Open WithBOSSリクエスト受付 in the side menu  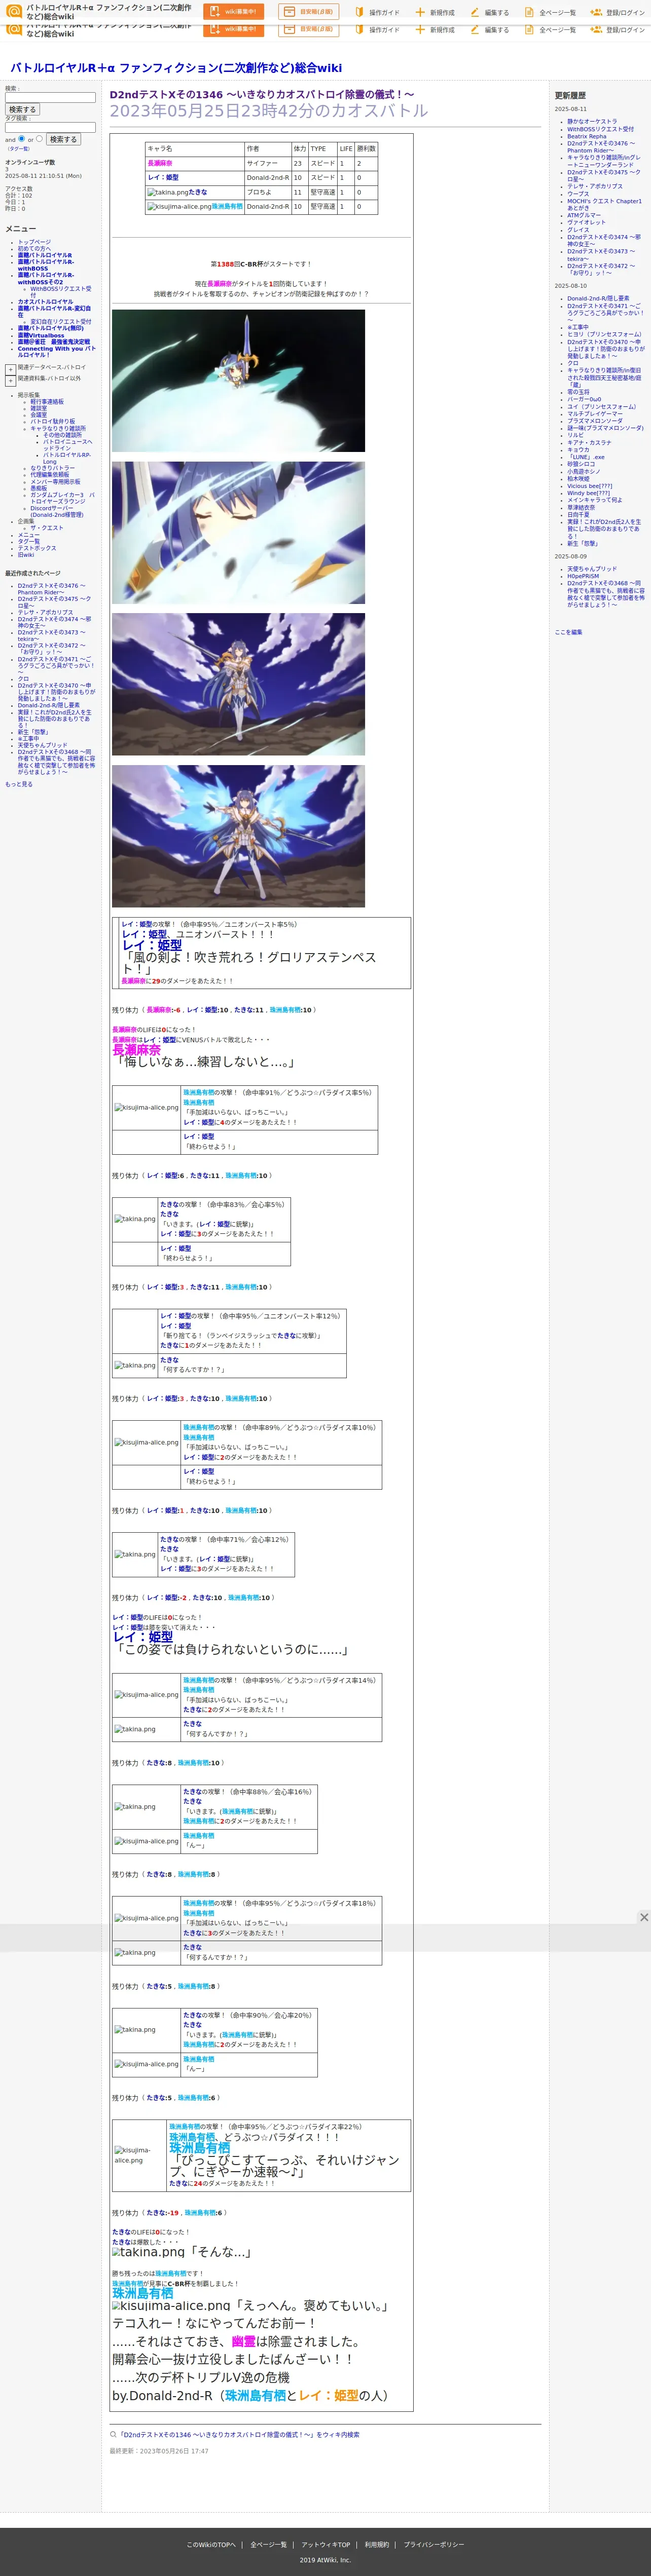coord(60,292)
